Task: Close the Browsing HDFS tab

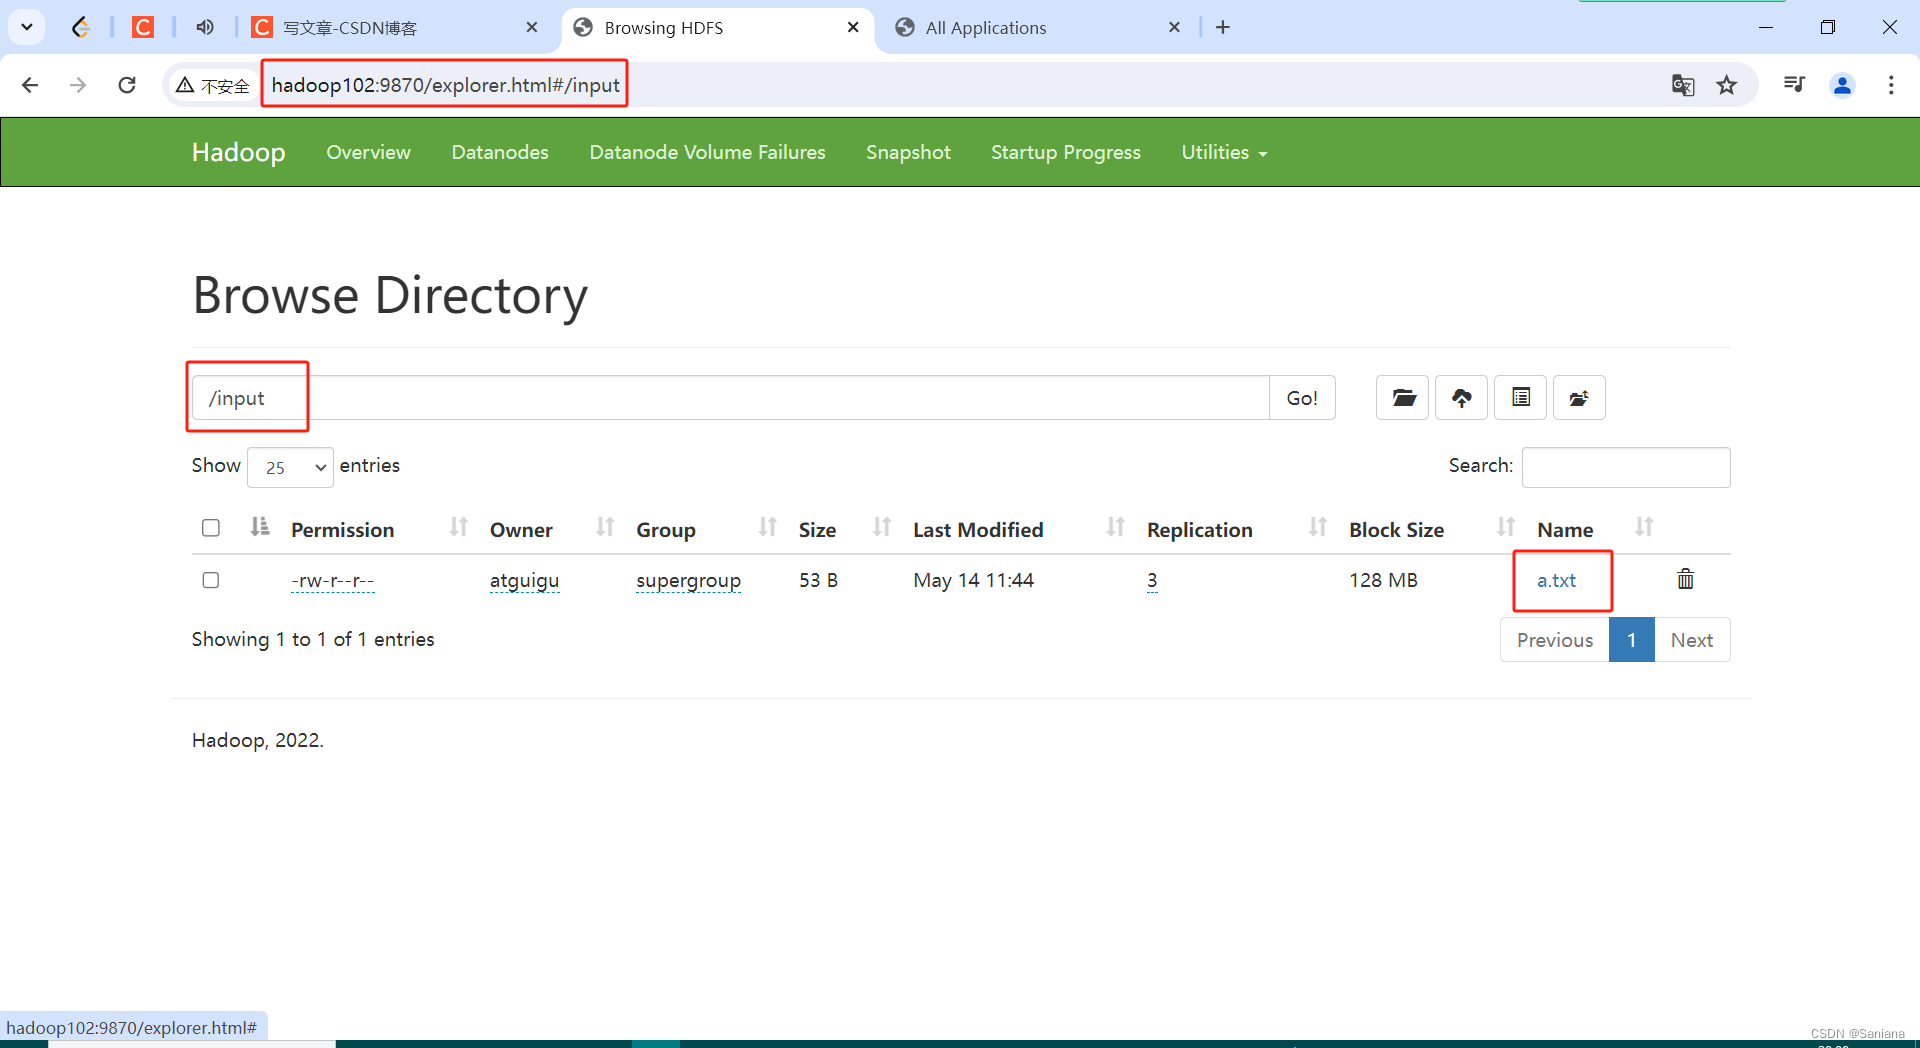Action: 853,28
